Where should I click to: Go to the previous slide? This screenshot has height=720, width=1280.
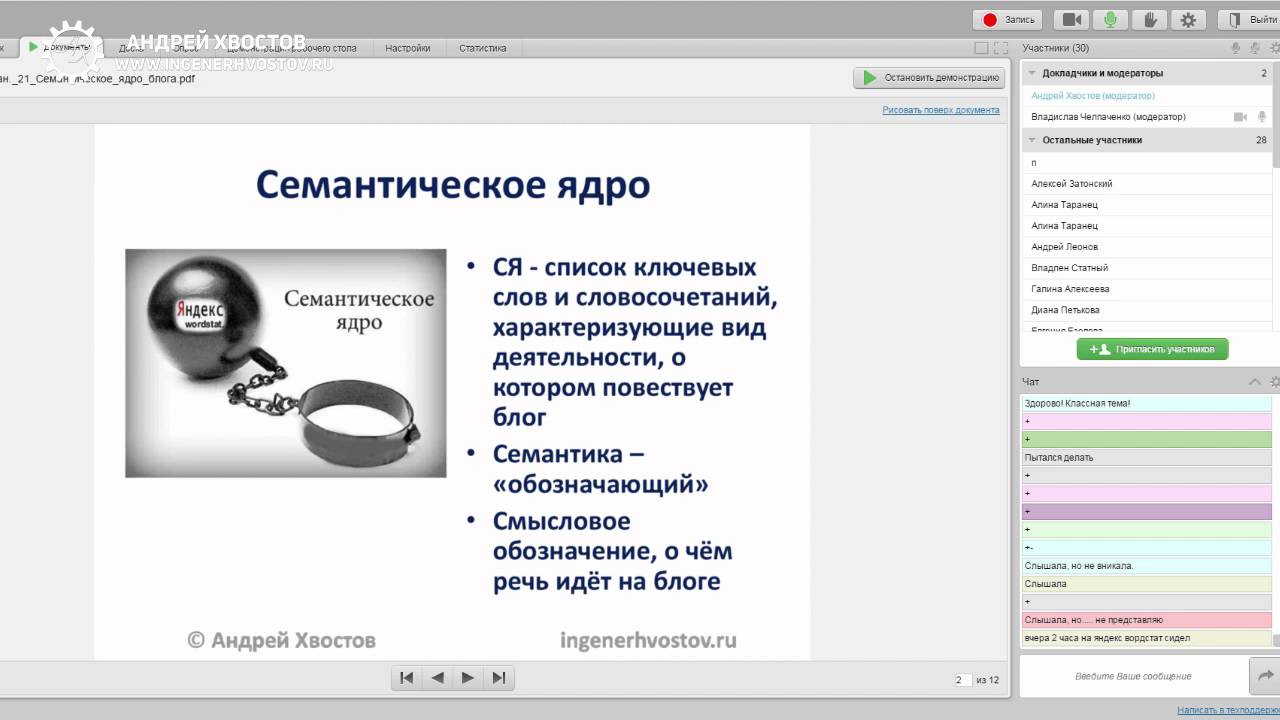pos(437,677)
